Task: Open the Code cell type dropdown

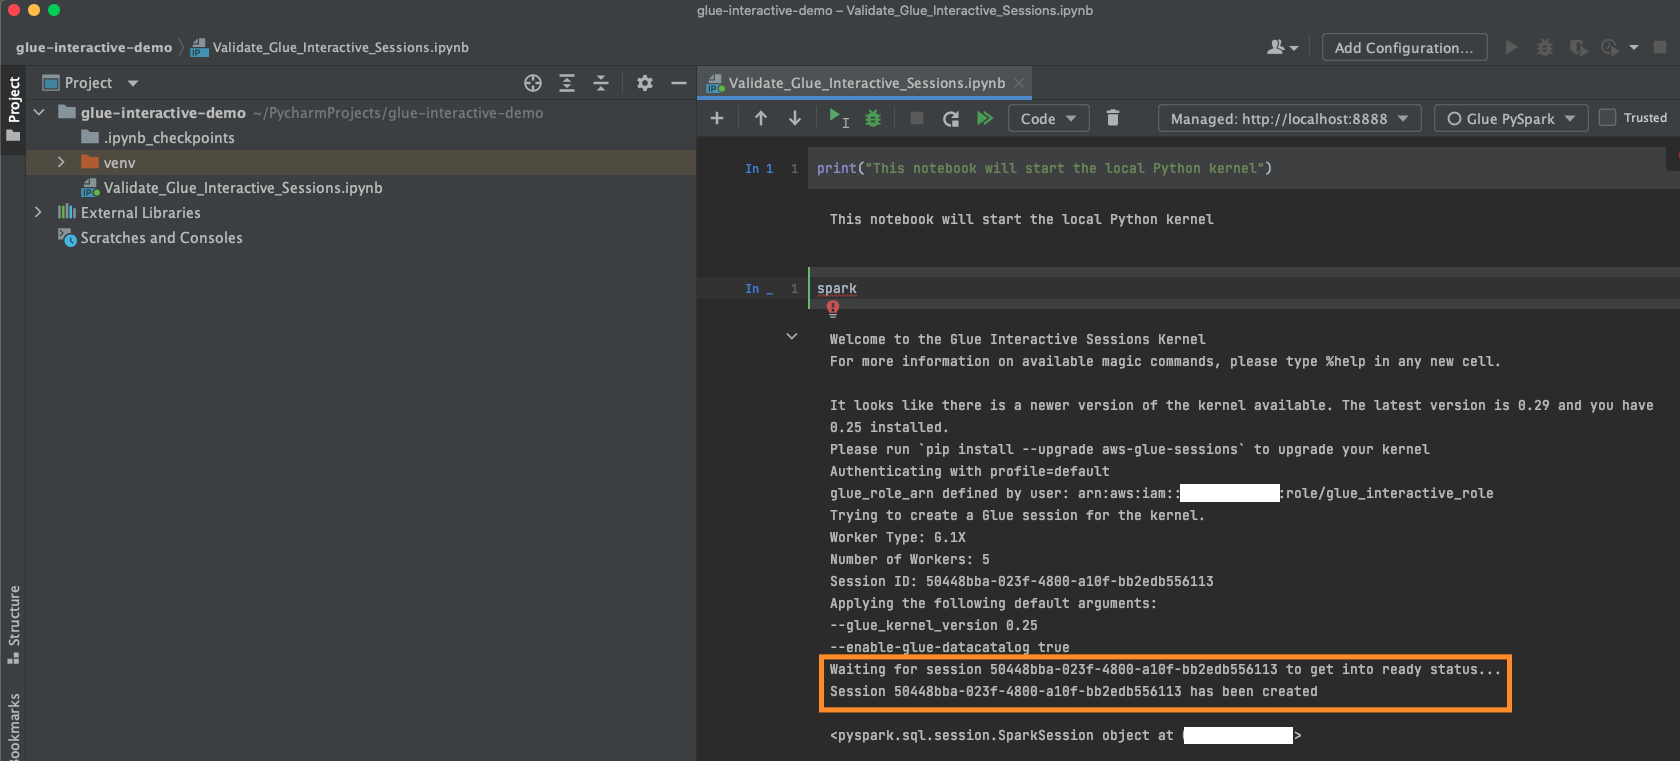Action: tap(1048, 118)
